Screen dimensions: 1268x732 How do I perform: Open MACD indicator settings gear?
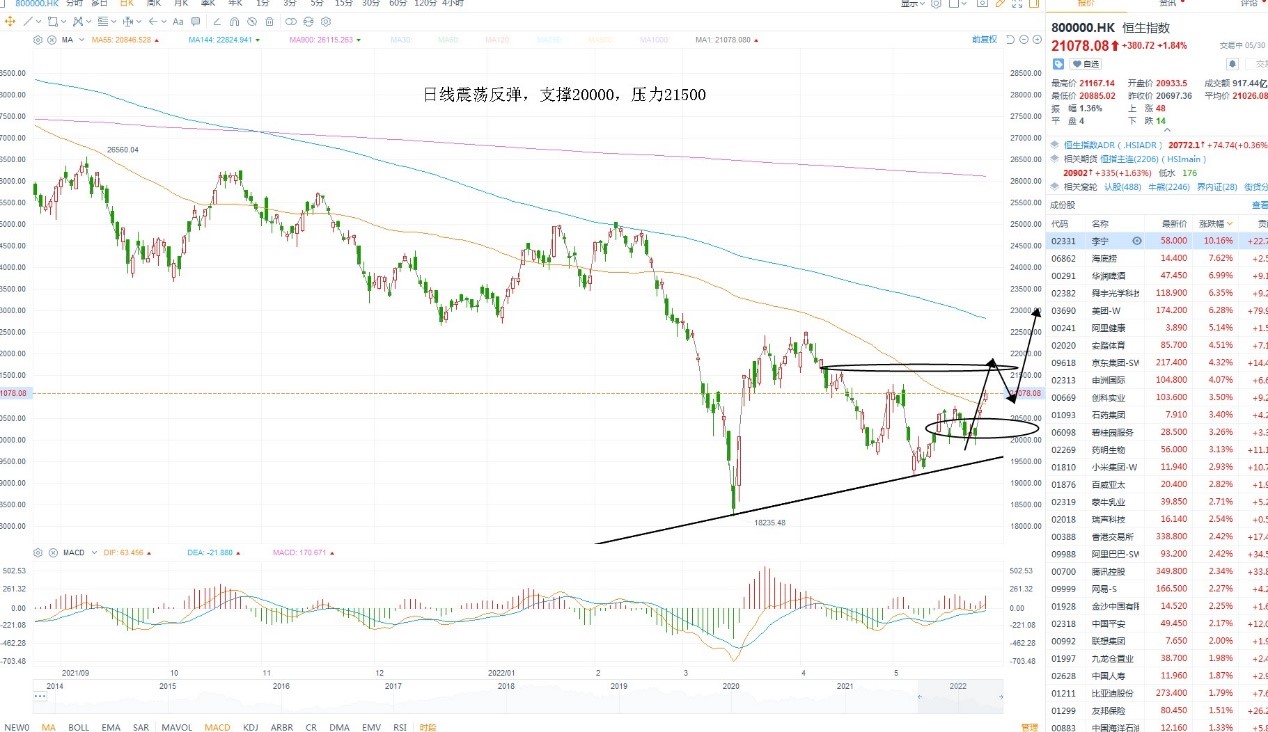38,553
